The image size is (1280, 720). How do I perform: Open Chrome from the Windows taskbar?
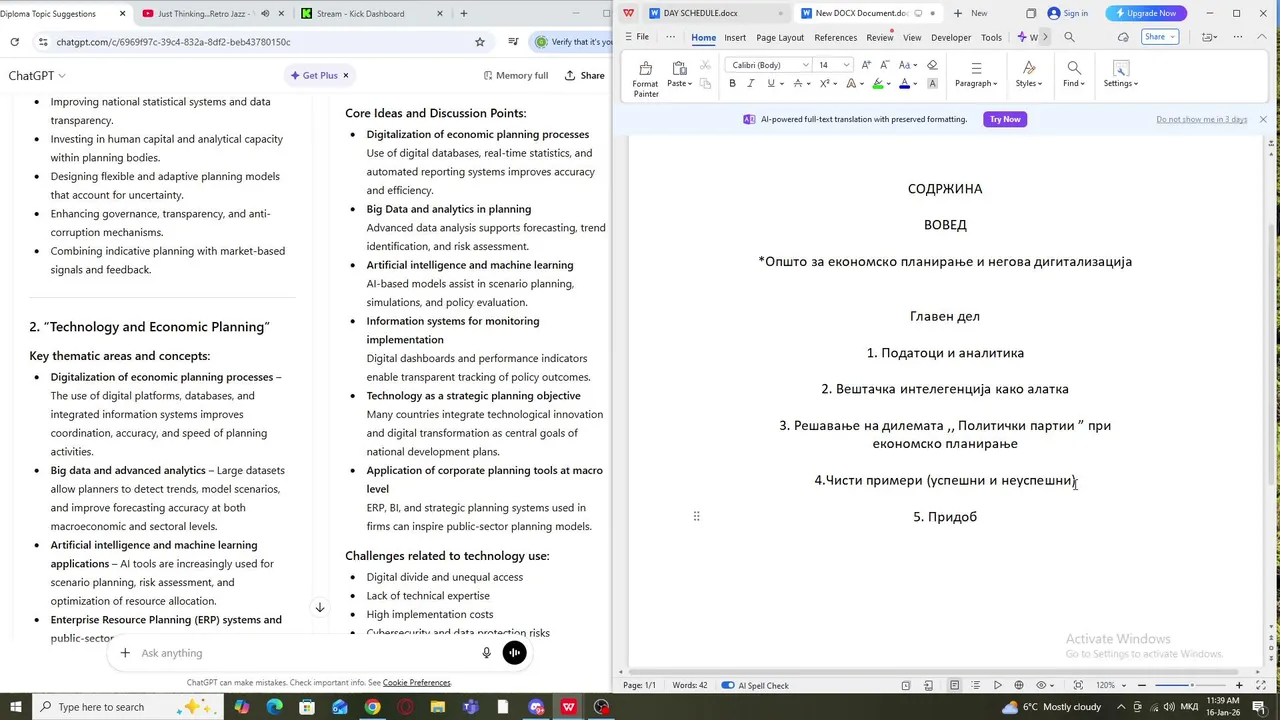pos(372,707)
